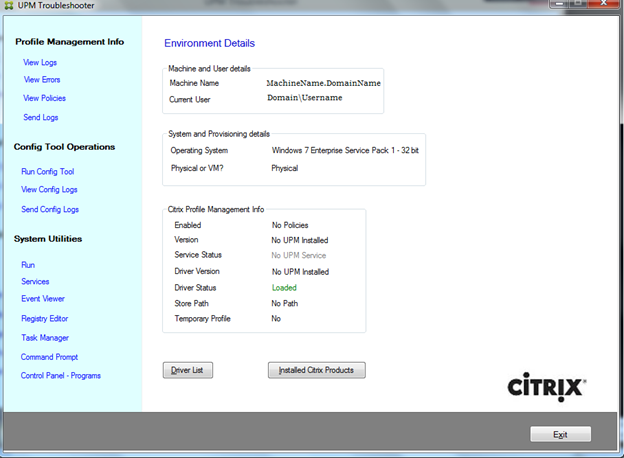Select Send Logs option

click(40, 118)
